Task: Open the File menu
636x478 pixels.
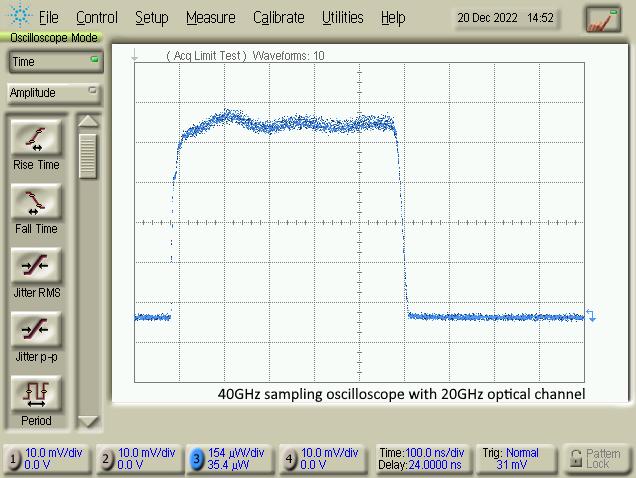Action: coord(48,17)
